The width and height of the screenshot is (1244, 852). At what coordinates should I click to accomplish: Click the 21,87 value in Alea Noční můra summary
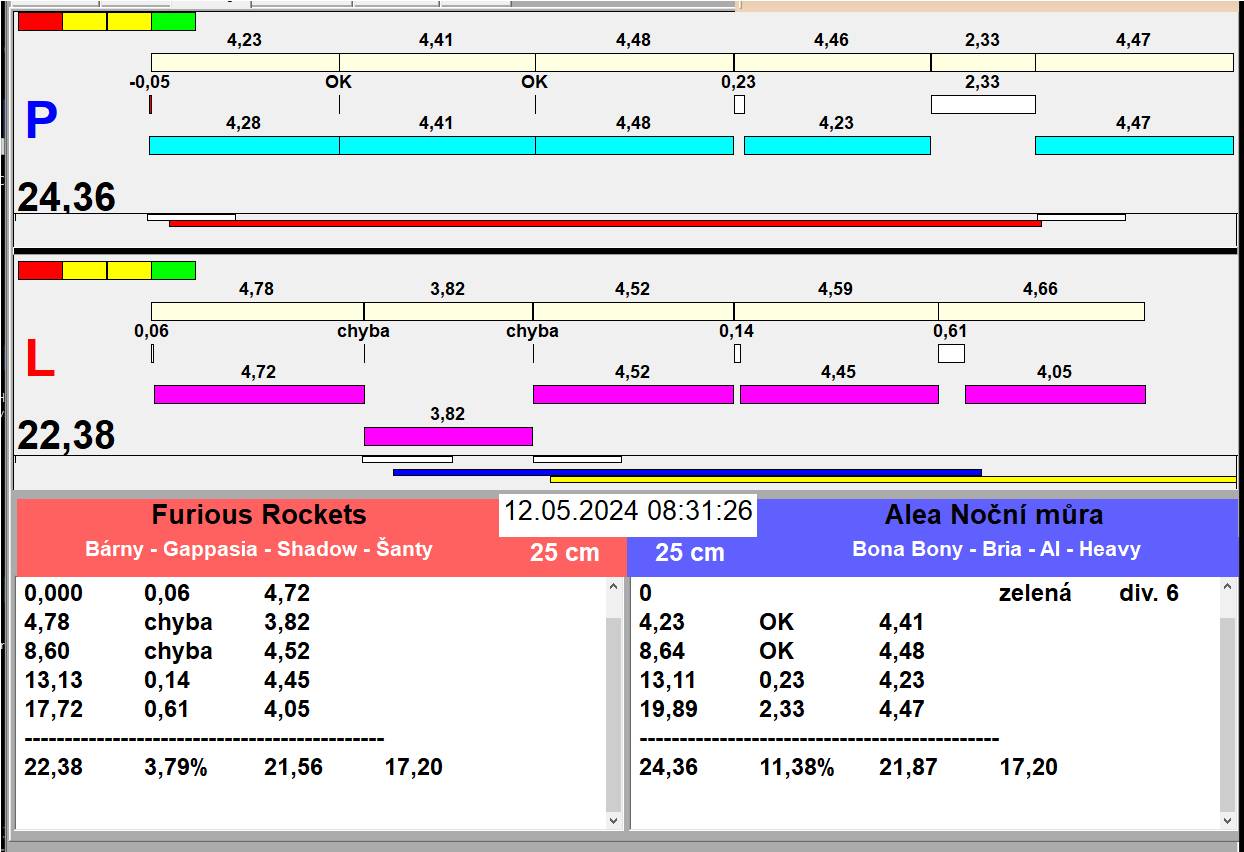click(x=909, y=767)
